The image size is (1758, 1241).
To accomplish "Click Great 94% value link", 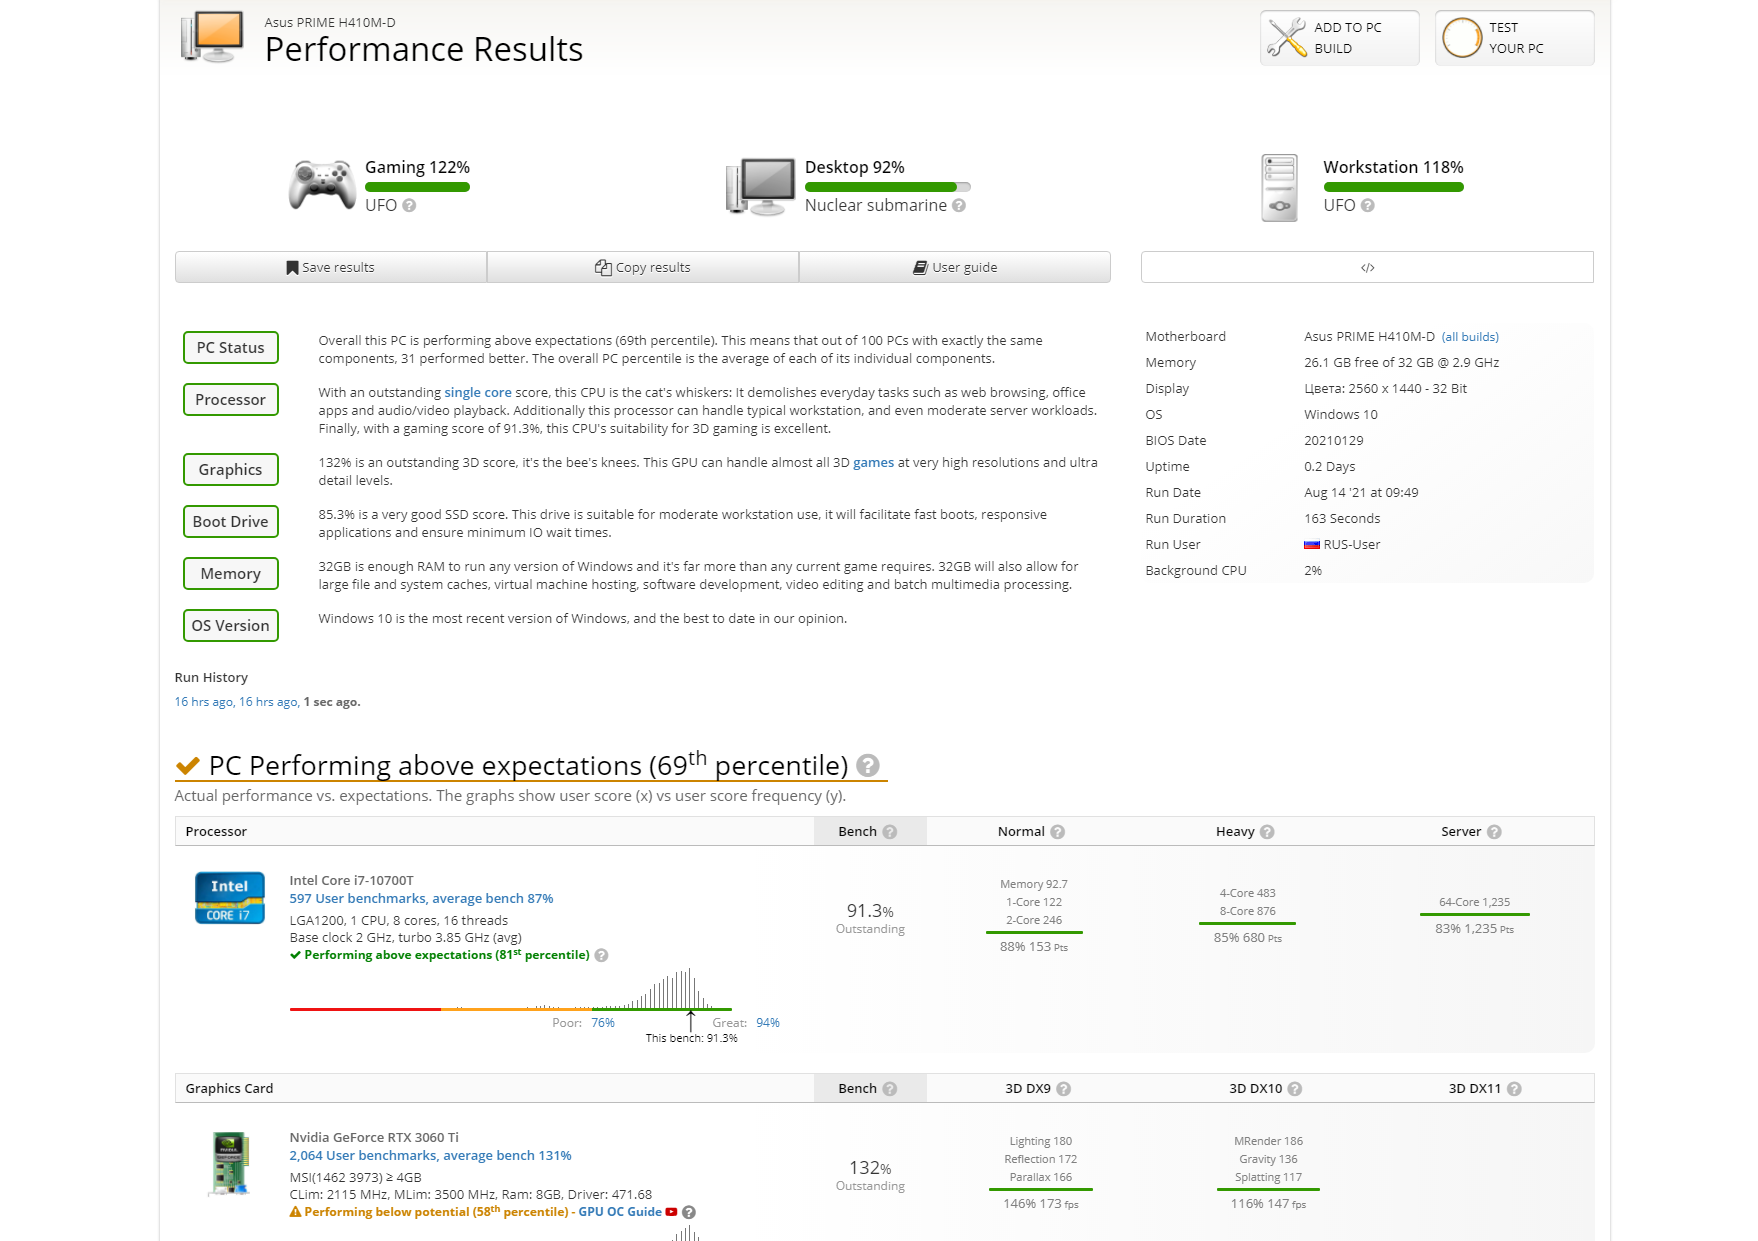I will (x=768, y=1023).
